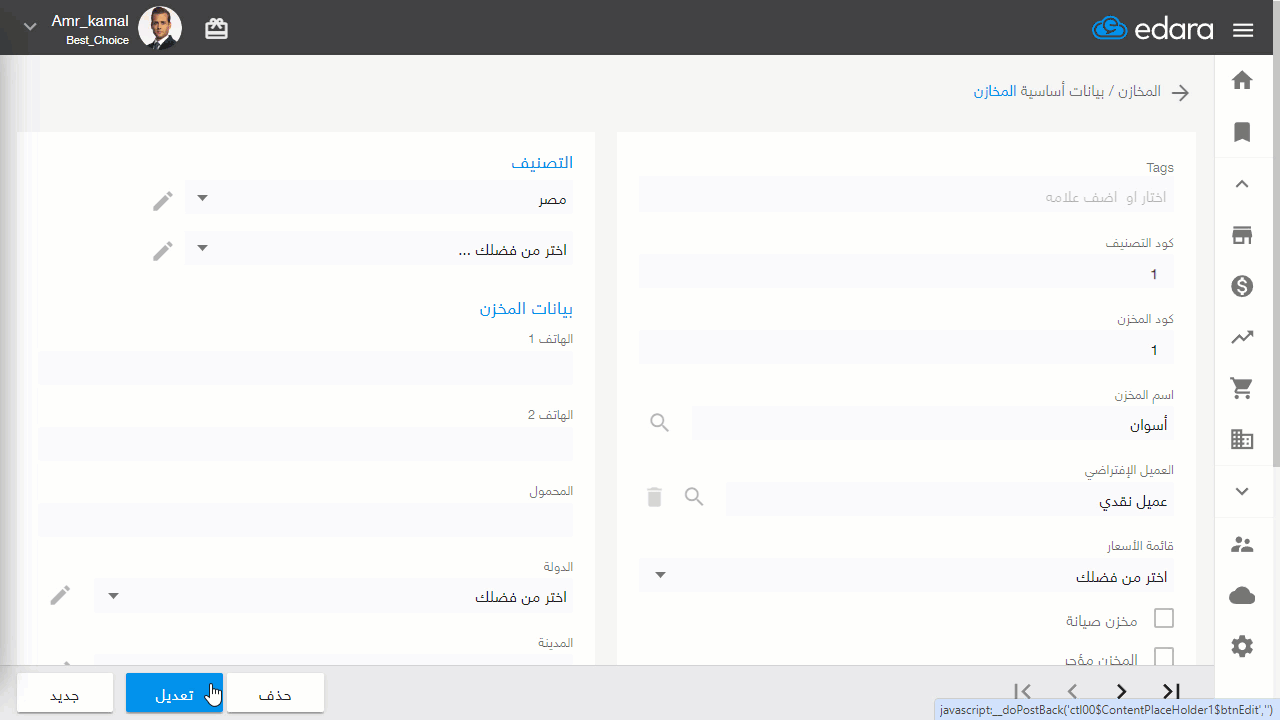Delete default customer with the trash icon
This screenshot has width=1280, height=720.
(654, 496)
